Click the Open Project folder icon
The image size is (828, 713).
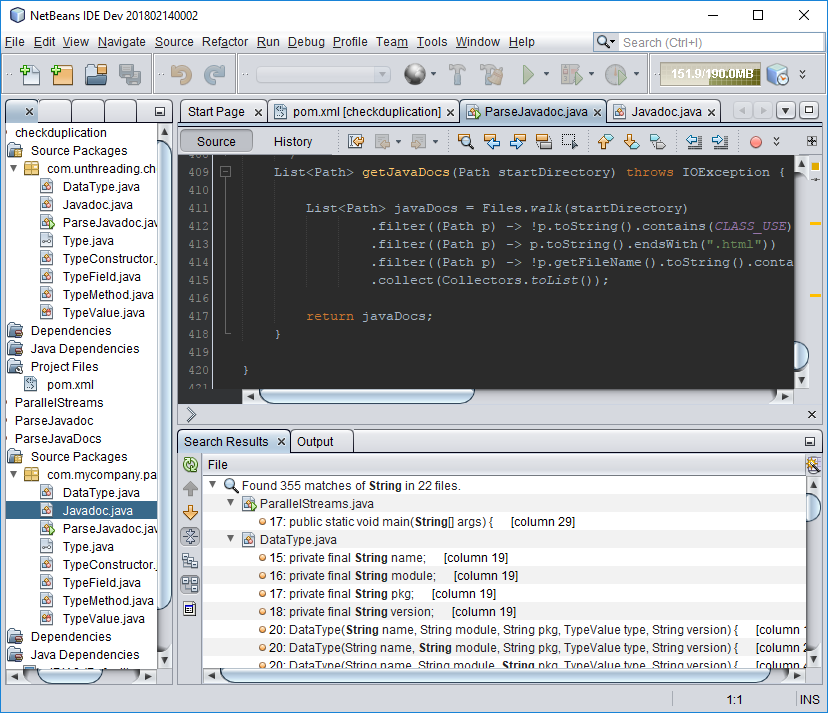click(x=96, y=74)
